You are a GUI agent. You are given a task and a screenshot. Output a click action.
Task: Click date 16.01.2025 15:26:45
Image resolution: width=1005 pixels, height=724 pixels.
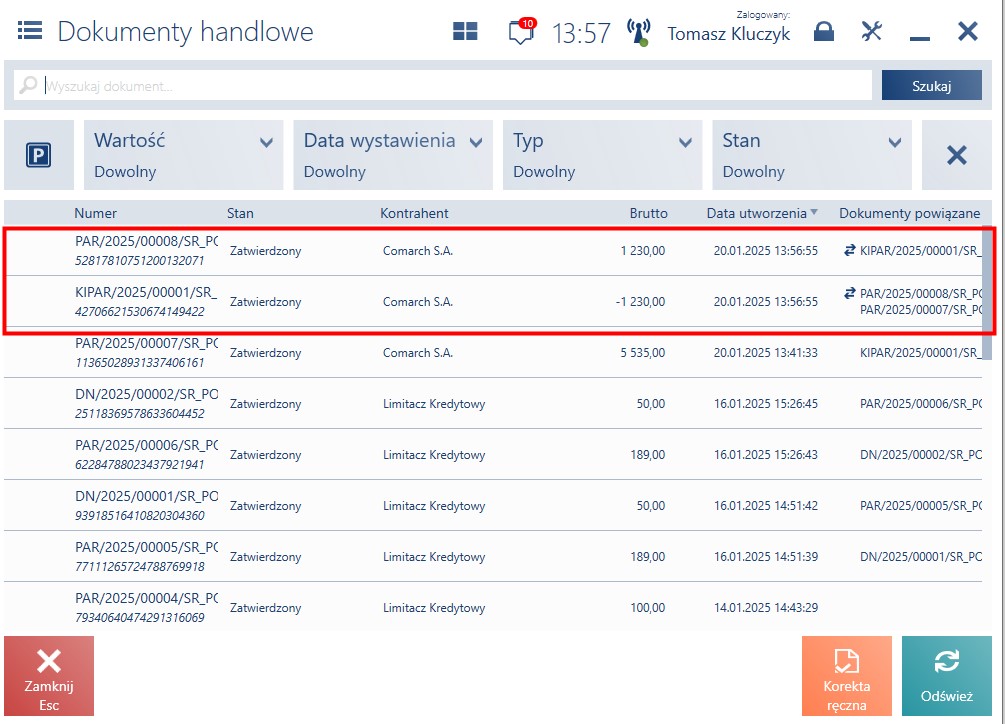[766, 404]
